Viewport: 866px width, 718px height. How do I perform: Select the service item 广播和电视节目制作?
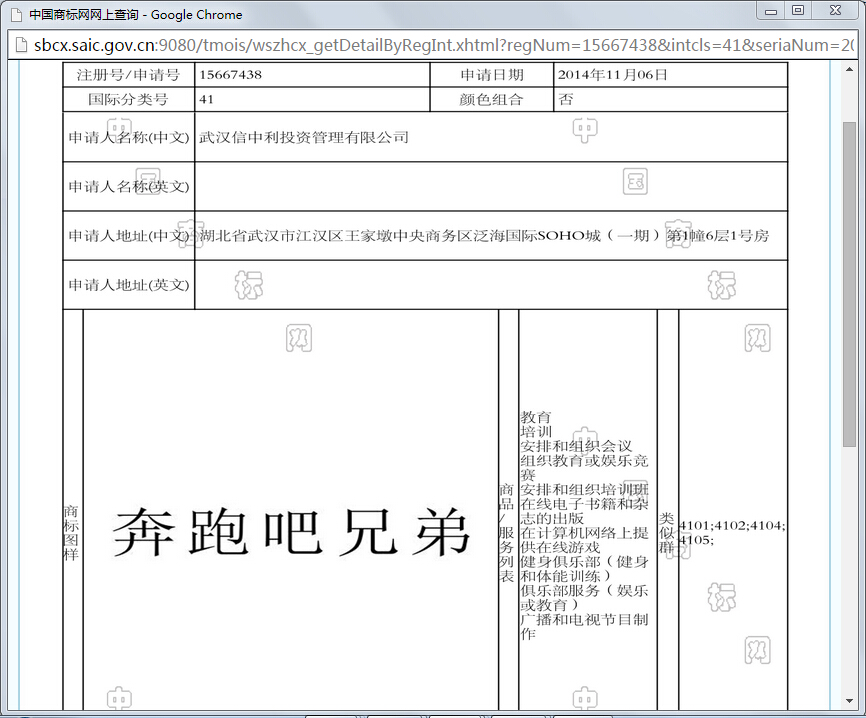(x=584, y=626)
